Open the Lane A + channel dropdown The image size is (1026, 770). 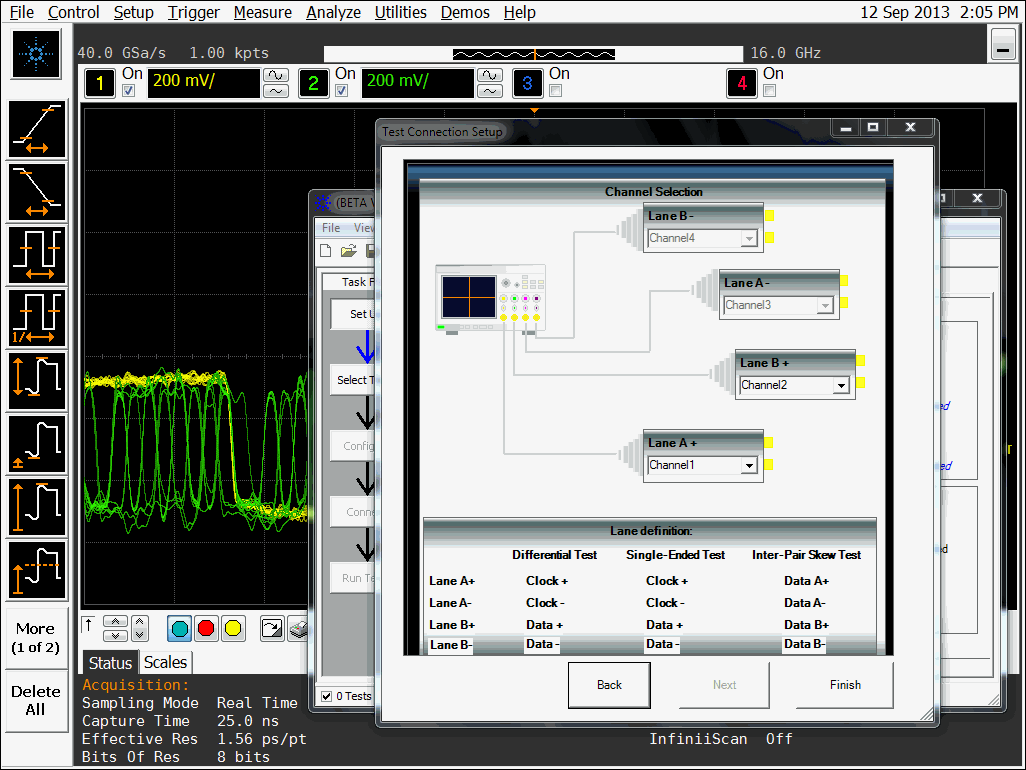pyautogui.click(x=748, y=465)
